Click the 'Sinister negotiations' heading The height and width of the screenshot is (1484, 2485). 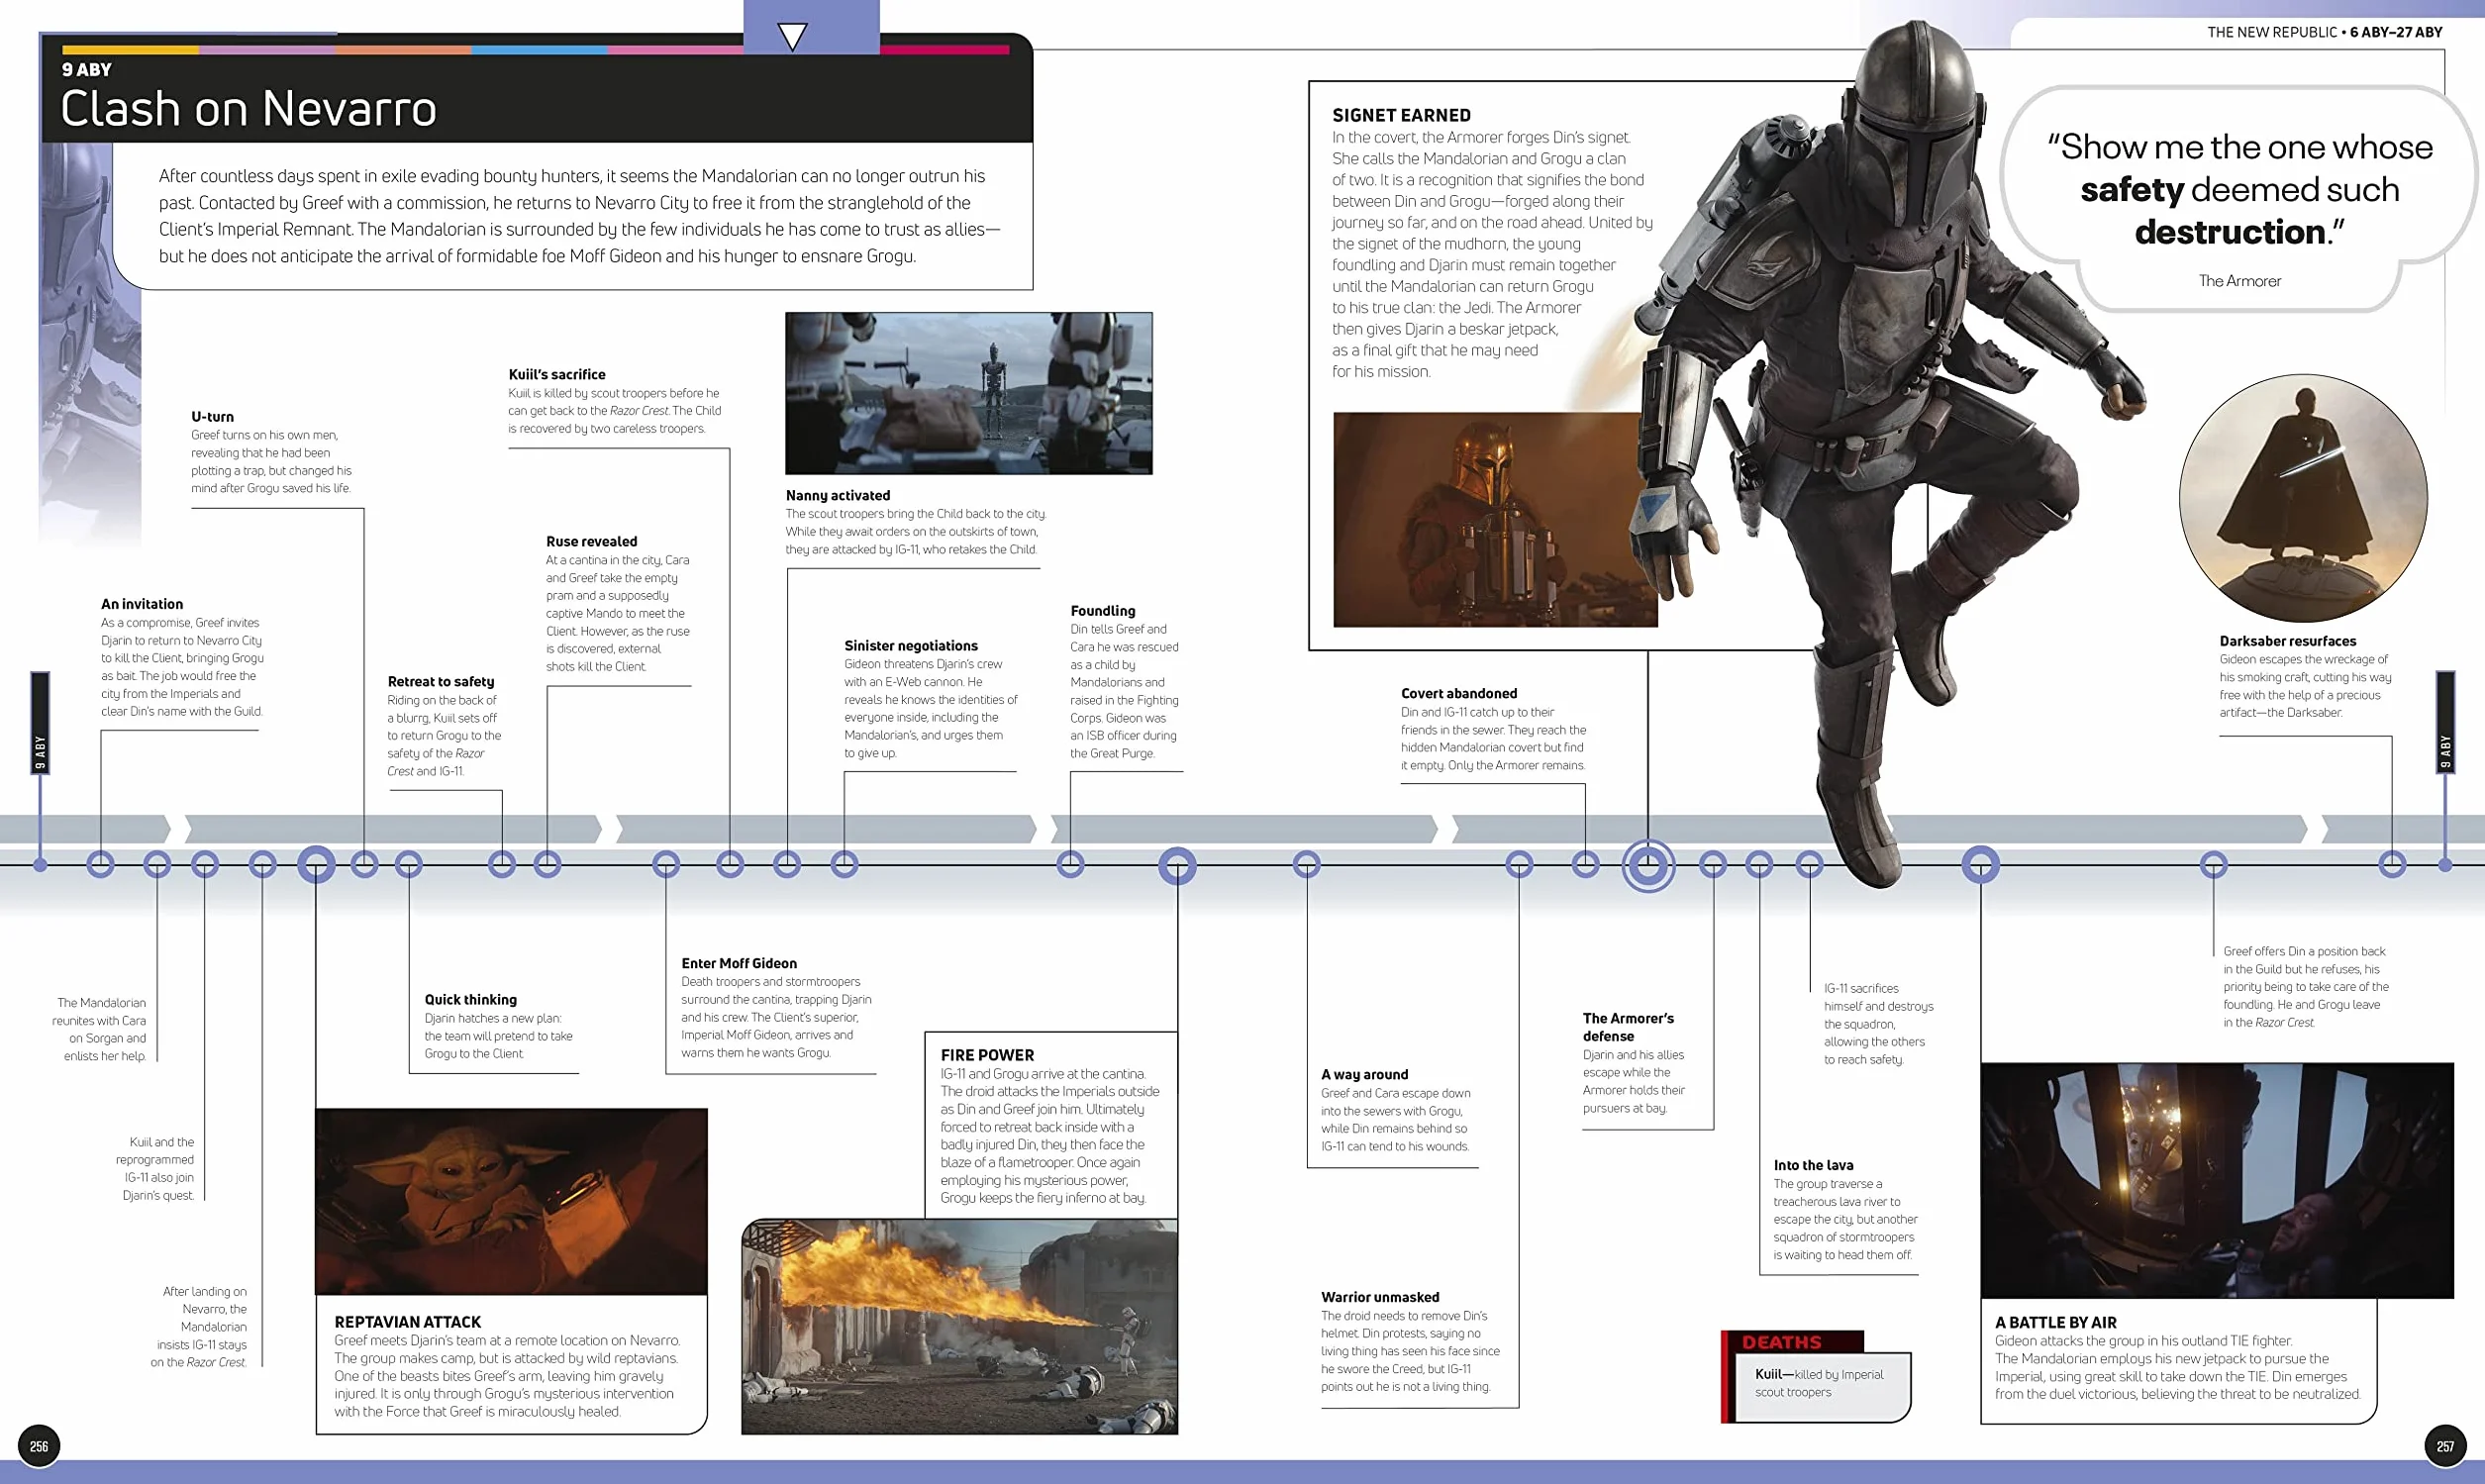tap(911, 646)
